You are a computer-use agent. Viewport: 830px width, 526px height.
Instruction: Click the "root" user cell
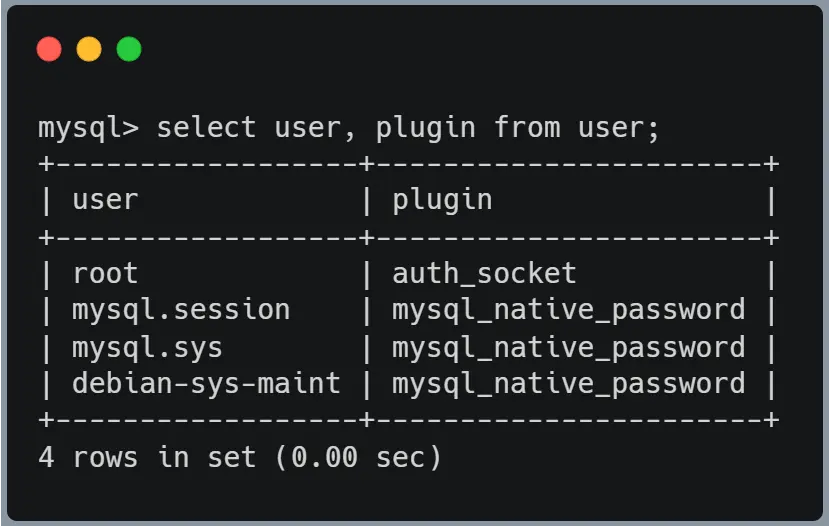point(105,273)
